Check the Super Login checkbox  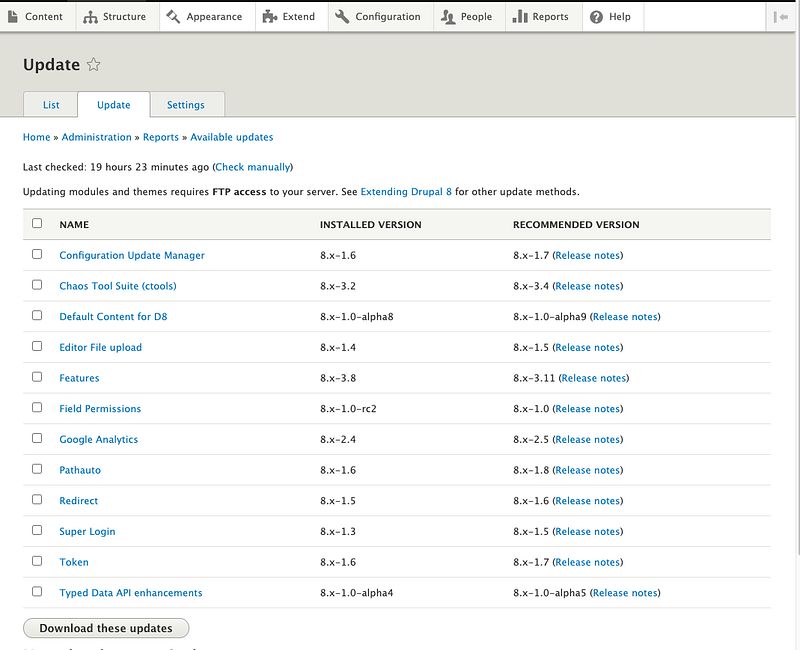pos(37,530)
